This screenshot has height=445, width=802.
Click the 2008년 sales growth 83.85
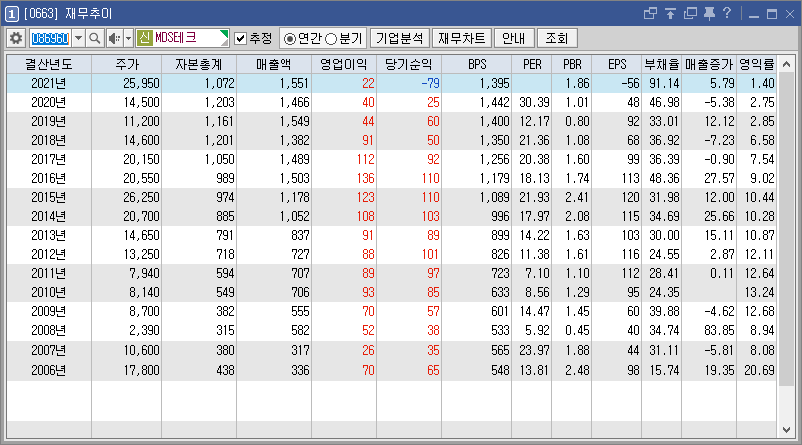[719, 330]
